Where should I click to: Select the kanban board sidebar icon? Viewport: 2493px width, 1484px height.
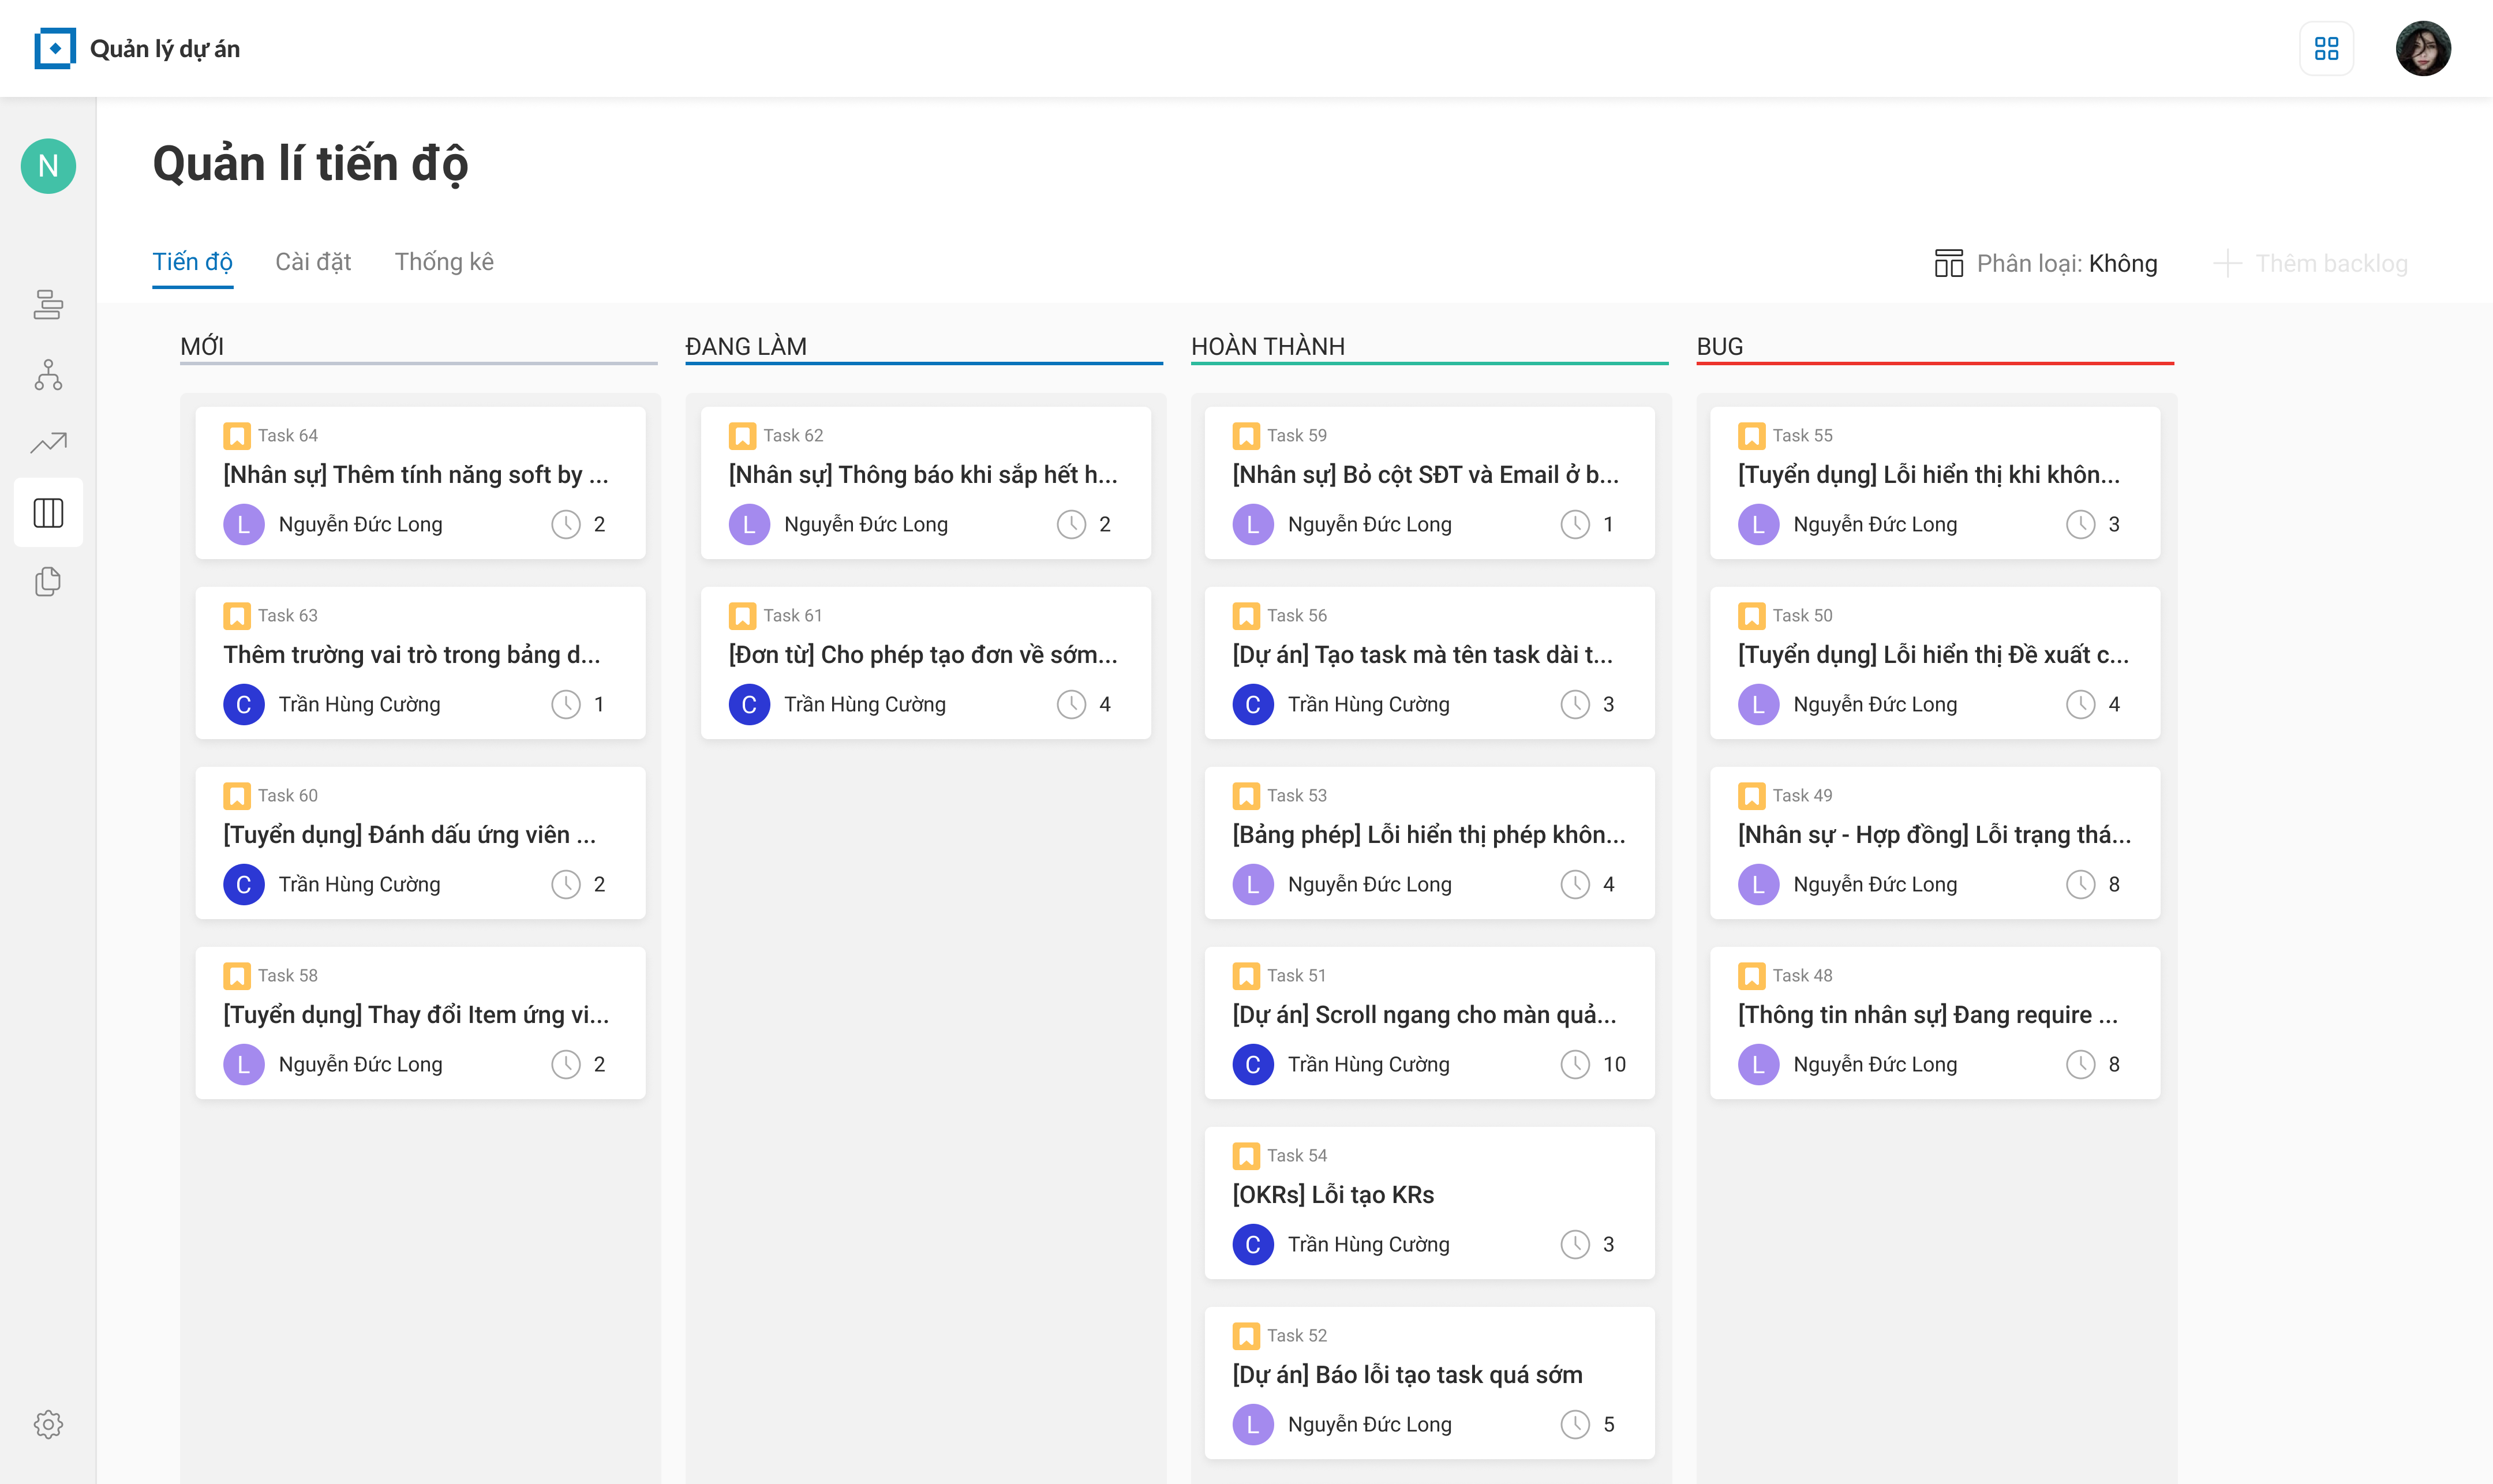pyautogui.click(x=48, y=513)
